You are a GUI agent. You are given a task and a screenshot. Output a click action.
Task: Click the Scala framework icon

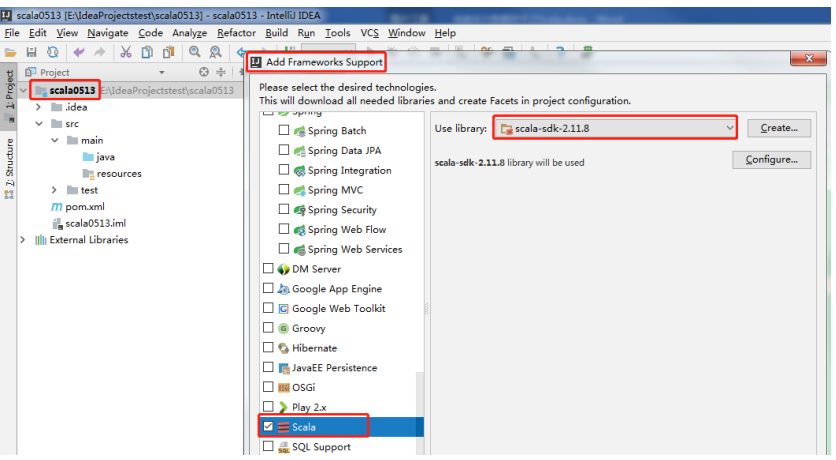(284, 427)
